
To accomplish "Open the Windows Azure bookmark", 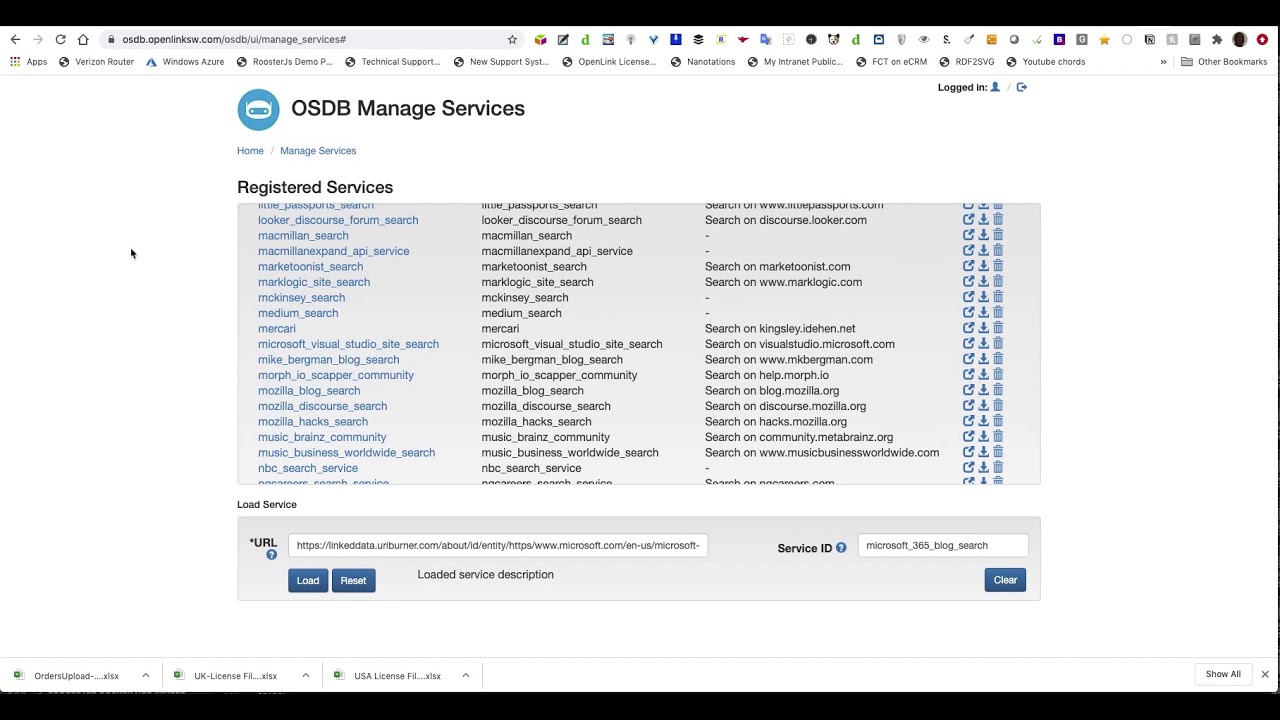I will [185, 62].
